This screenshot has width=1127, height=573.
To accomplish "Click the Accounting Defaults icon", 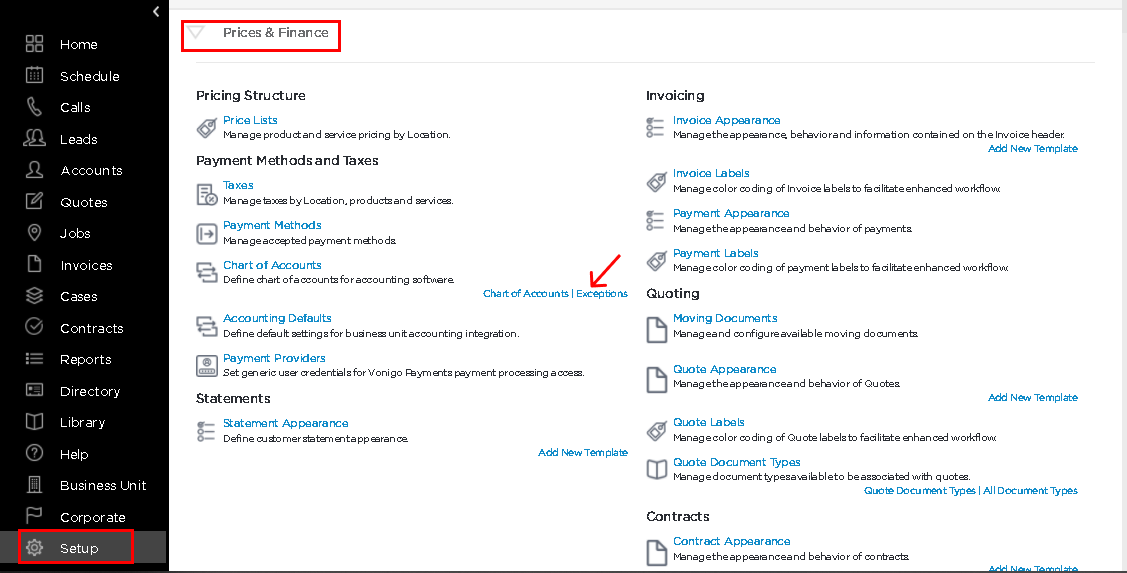I will 207,326.
